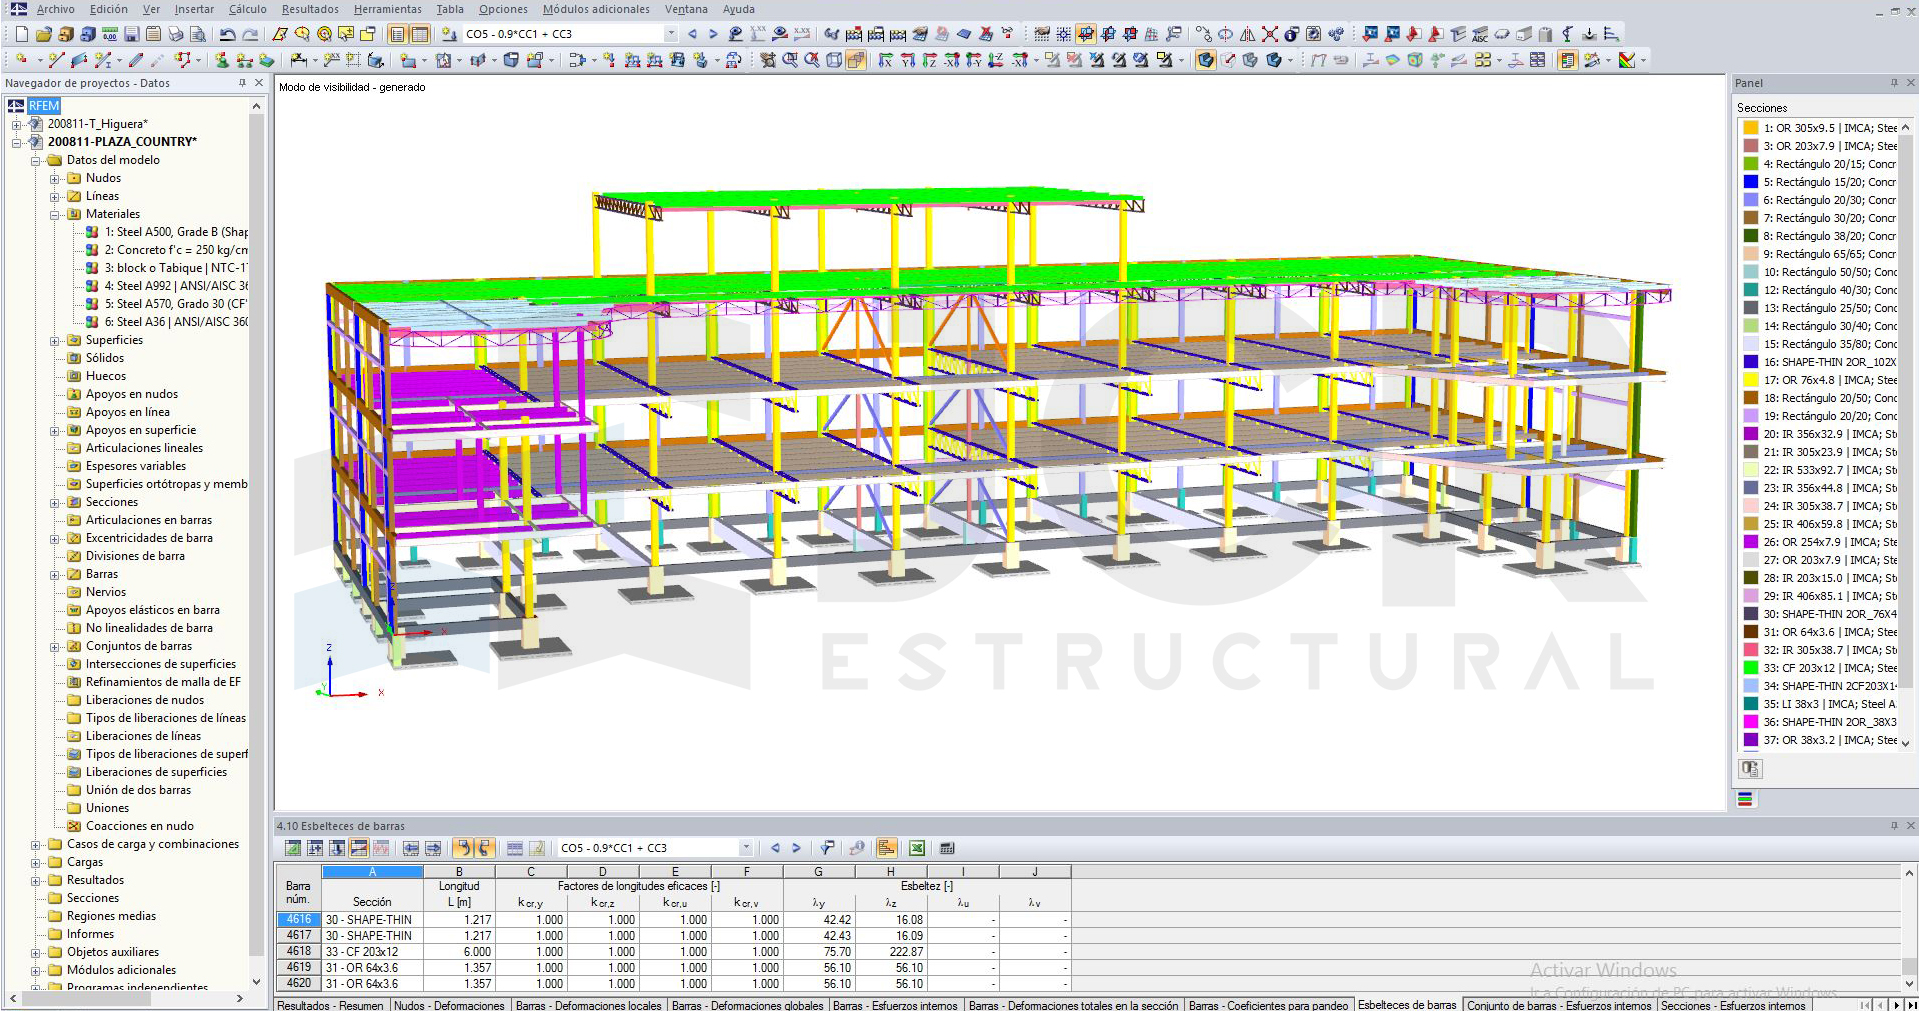
Task: Click the New document icon
Action: [x=21, y=34]
